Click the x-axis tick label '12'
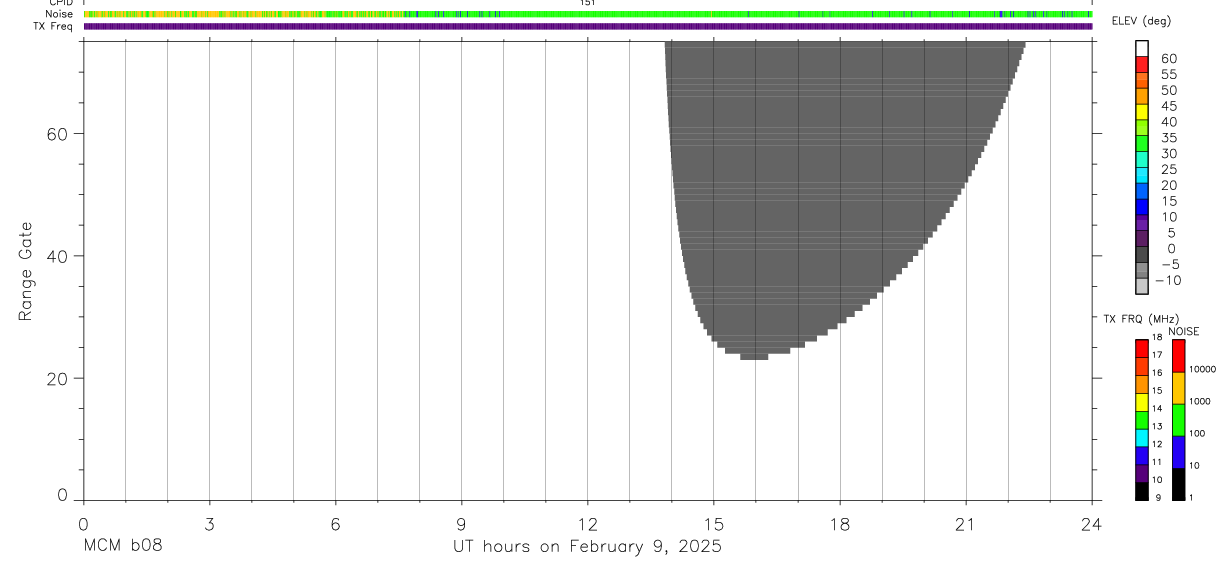 click(587, 523)
